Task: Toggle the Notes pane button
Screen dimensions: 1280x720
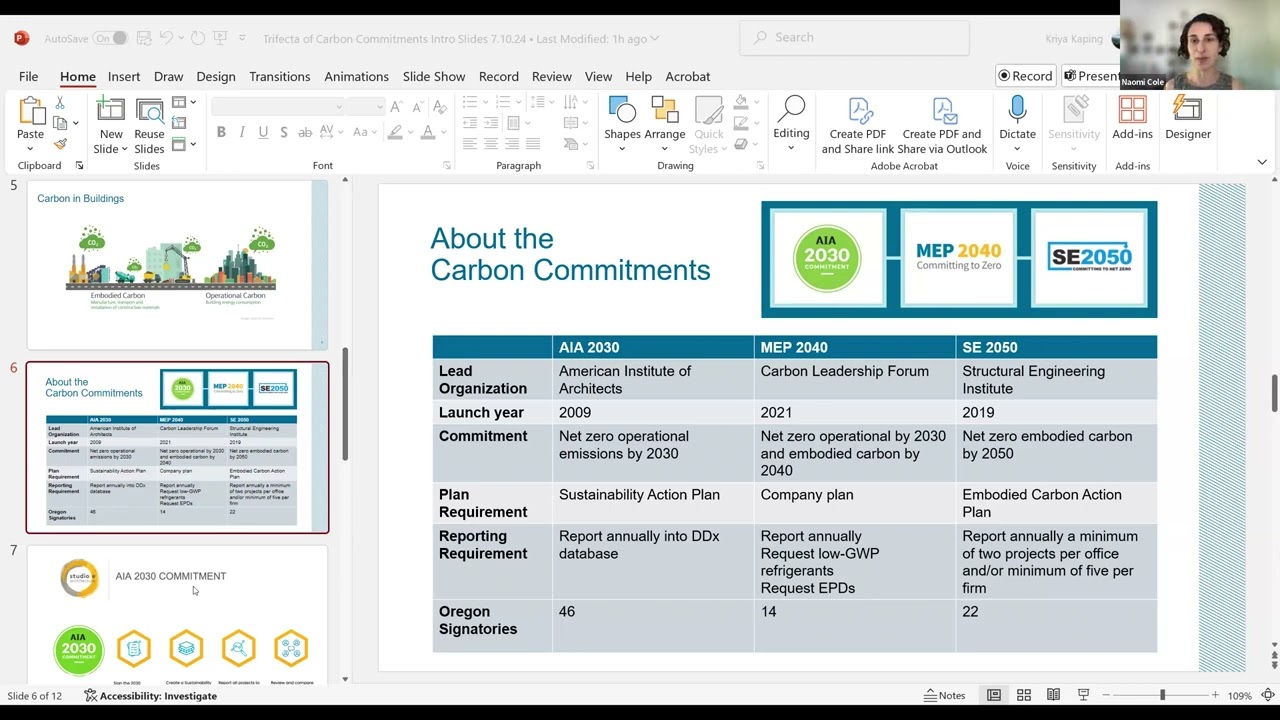Action: click(944, 695)
